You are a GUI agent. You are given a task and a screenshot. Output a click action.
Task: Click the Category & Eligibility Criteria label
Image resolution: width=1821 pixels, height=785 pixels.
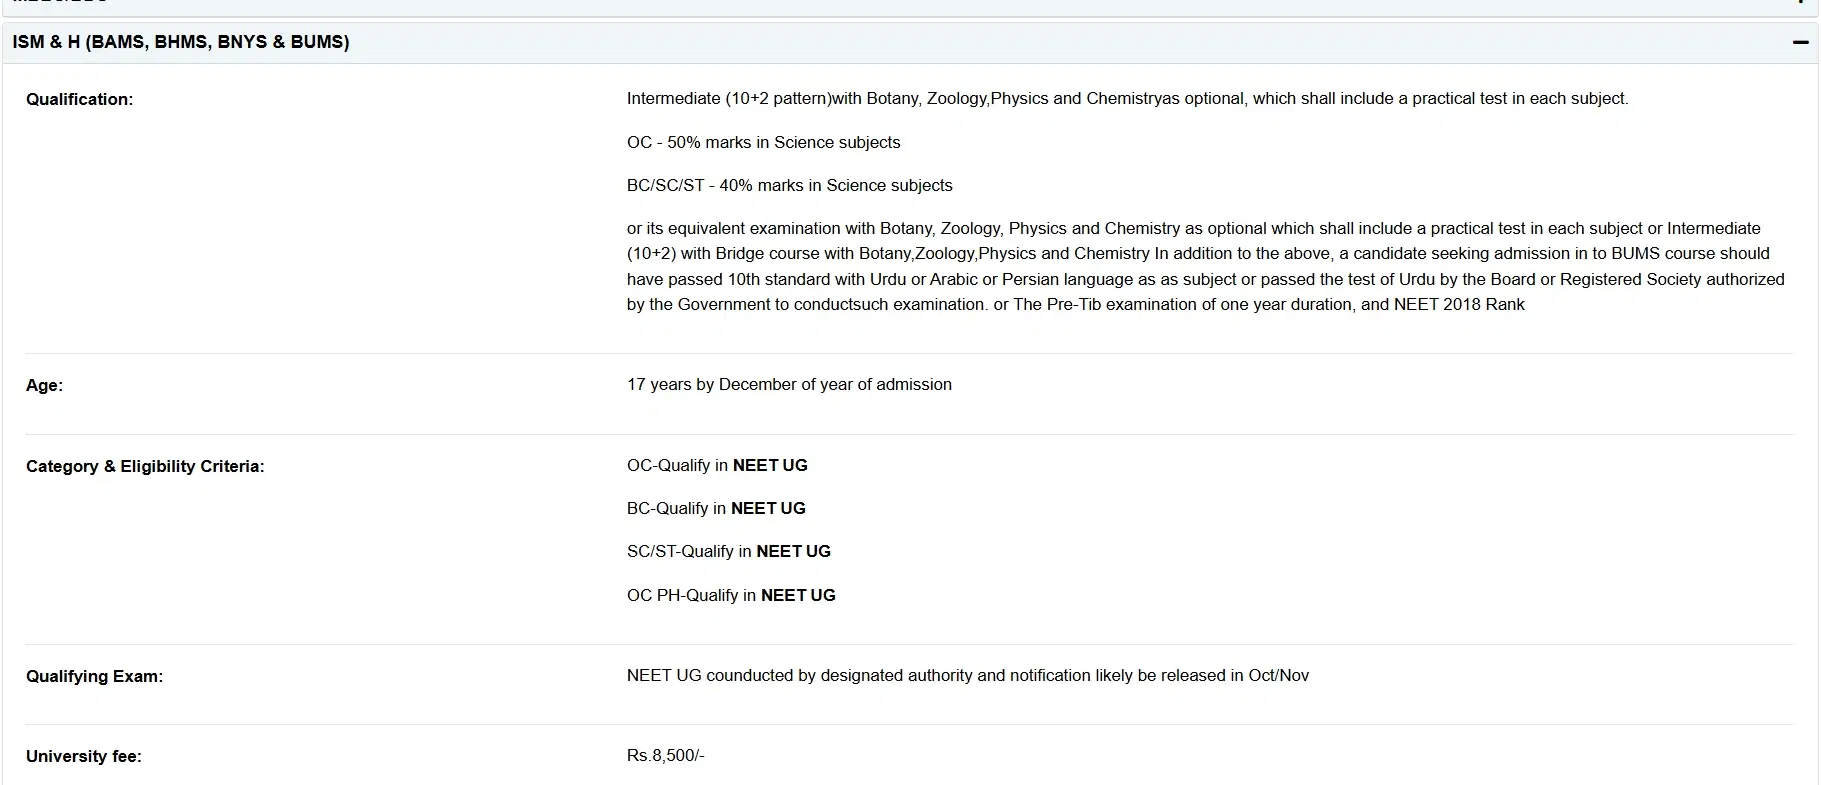145,466
